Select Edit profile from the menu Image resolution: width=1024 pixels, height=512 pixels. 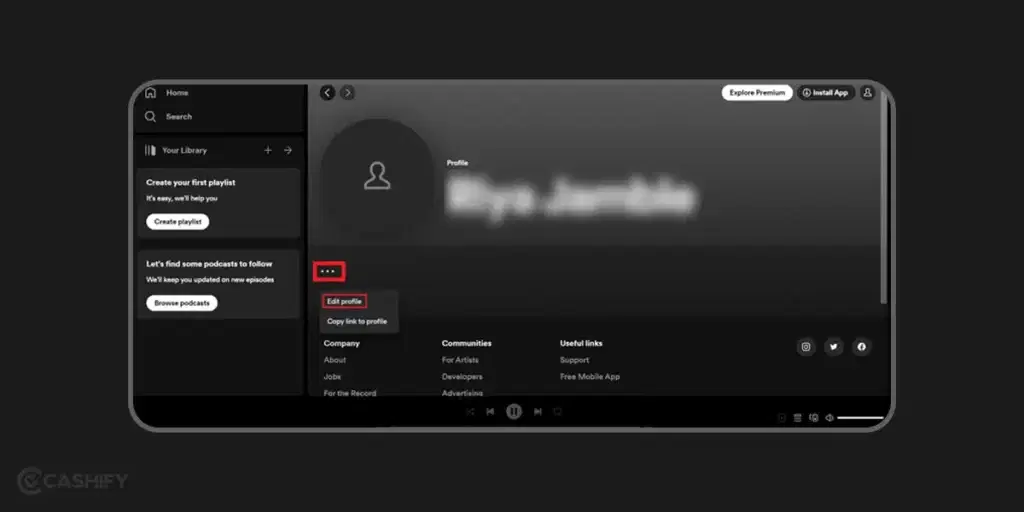point(344,302)
